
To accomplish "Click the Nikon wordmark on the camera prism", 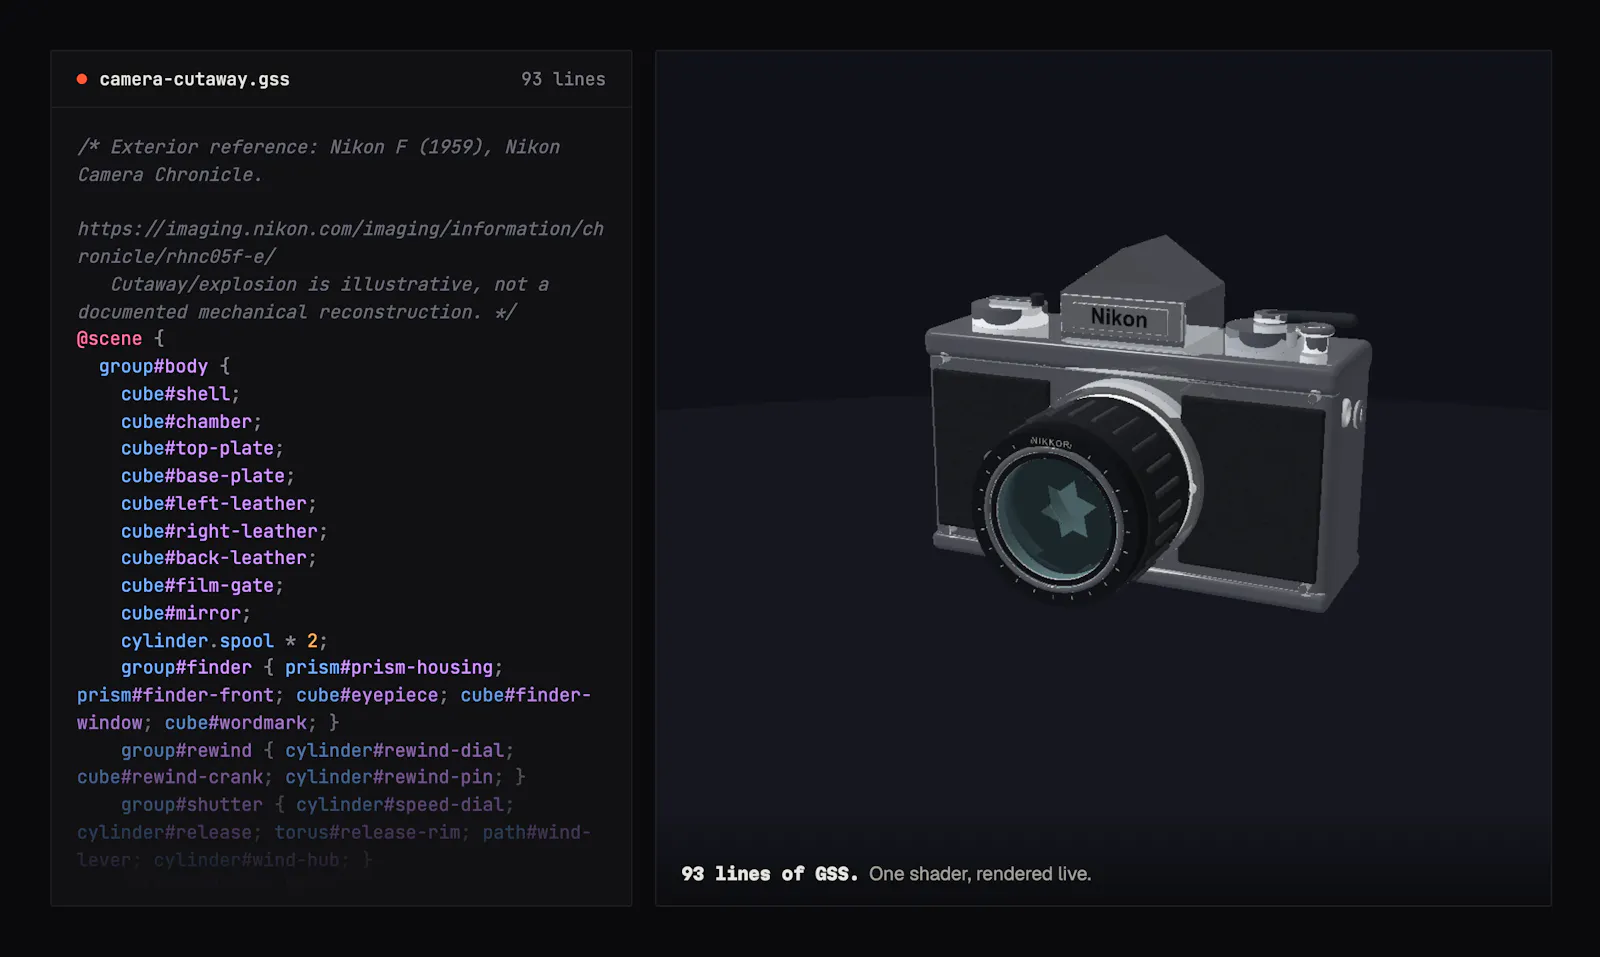I will click(1118, 318).
